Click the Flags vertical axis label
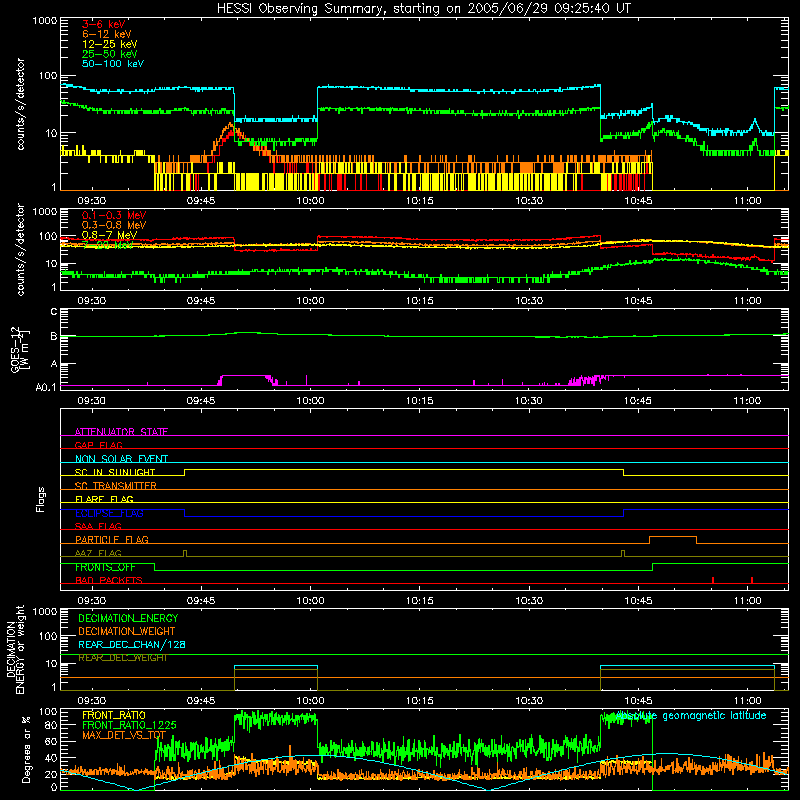Screen dimensions: 800x800 pyautogui.click(x=41, y=499)
